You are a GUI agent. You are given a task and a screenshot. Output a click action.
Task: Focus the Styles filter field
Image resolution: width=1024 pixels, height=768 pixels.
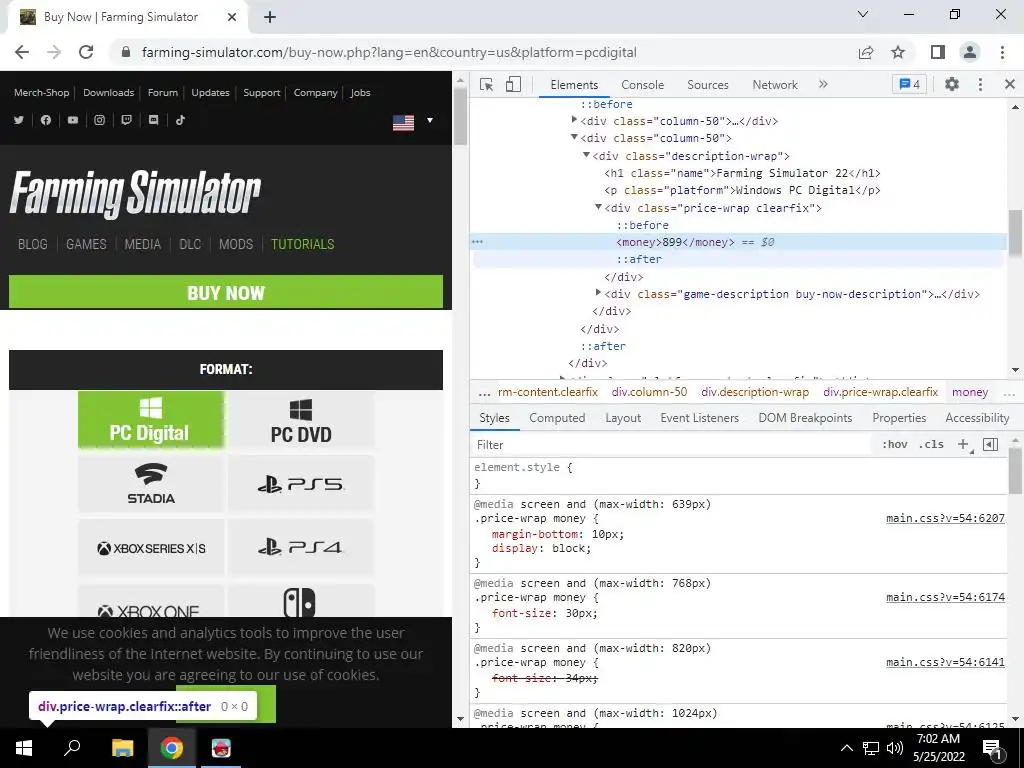pyautogui.click(x=673, y=445)
